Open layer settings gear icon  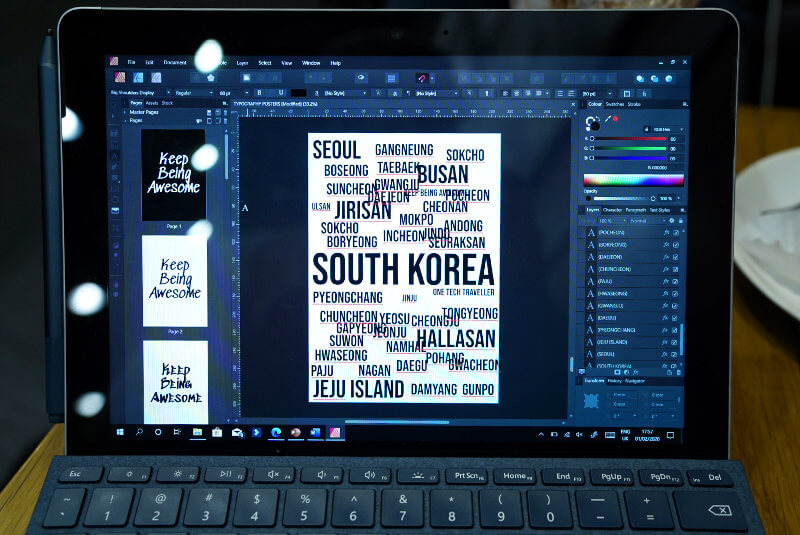(x=671, y=221)
